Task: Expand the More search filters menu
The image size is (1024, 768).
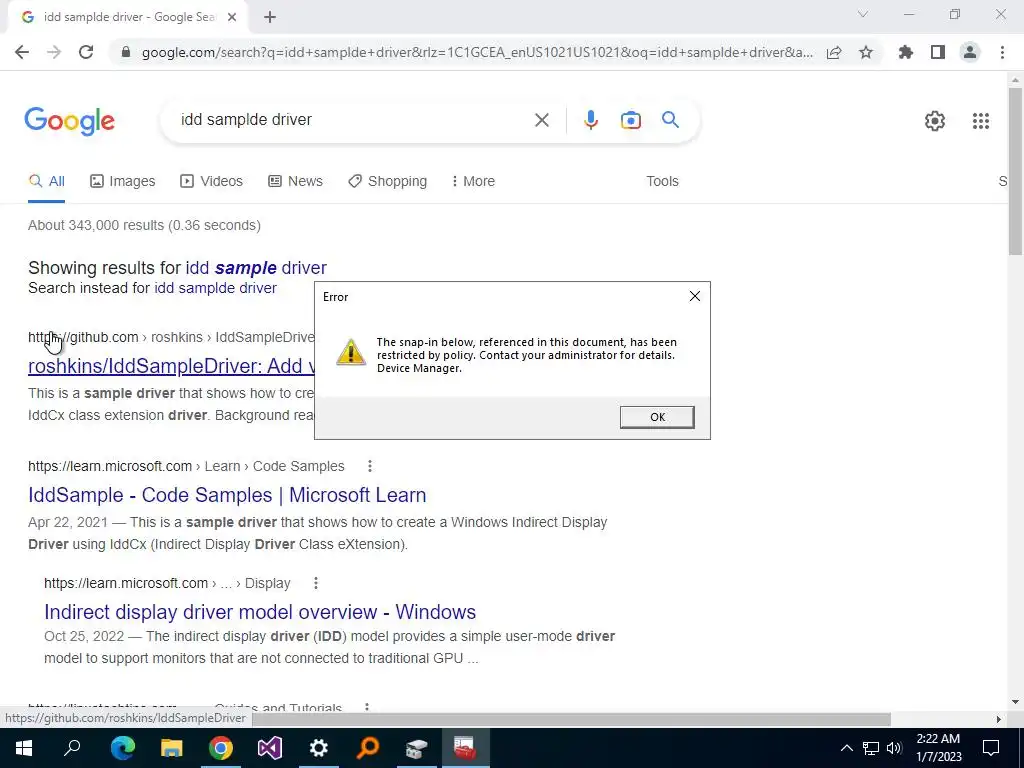Action: 473,181
